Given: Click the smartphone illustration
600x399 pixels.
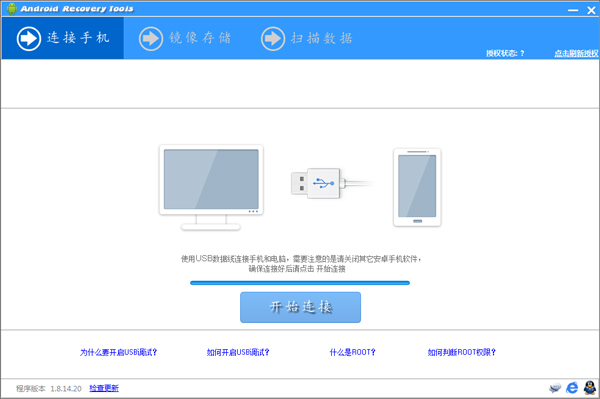Looking at the screenshot, I should (x=417, y=187).
